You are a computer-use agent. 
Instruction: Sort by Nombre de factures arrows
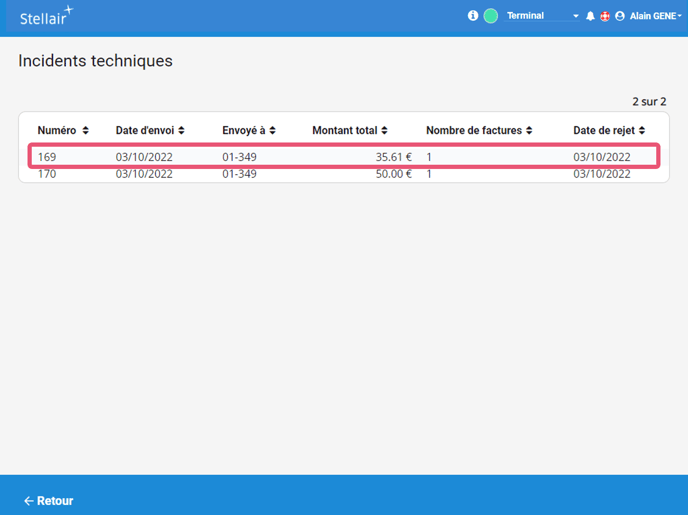pyautogui.click(x=529, y=131)
